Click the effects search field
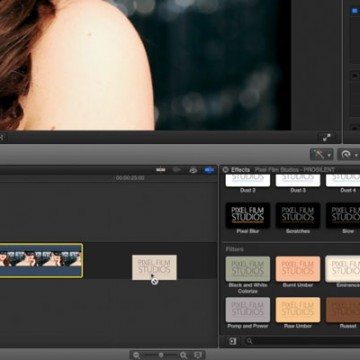 303,341
